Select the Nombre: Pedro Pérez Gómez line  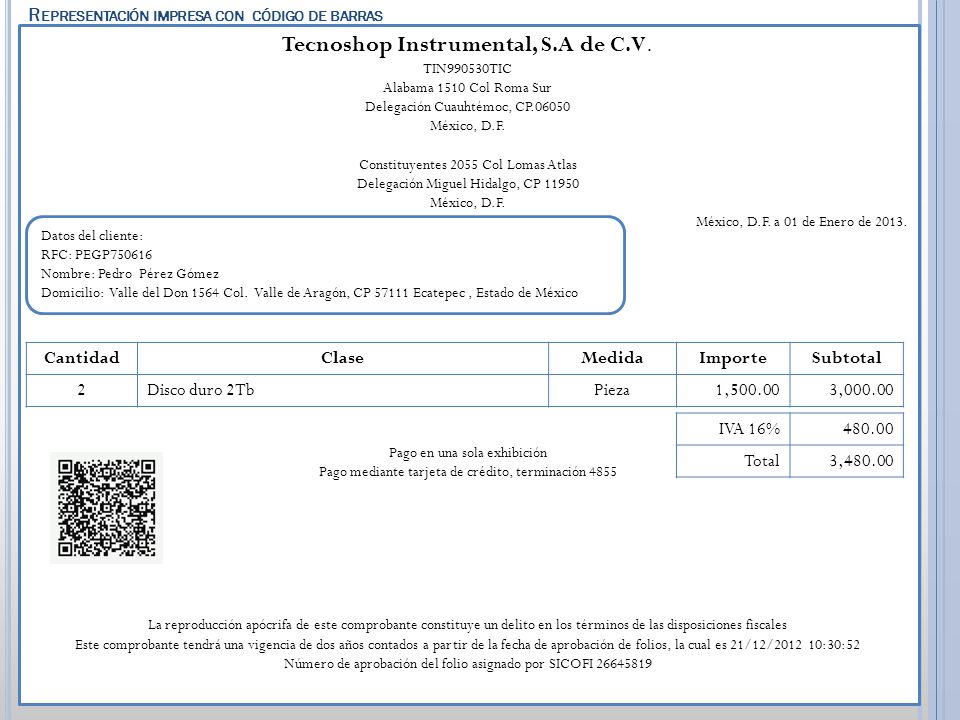pyautogui.click(x=130, y=274)
